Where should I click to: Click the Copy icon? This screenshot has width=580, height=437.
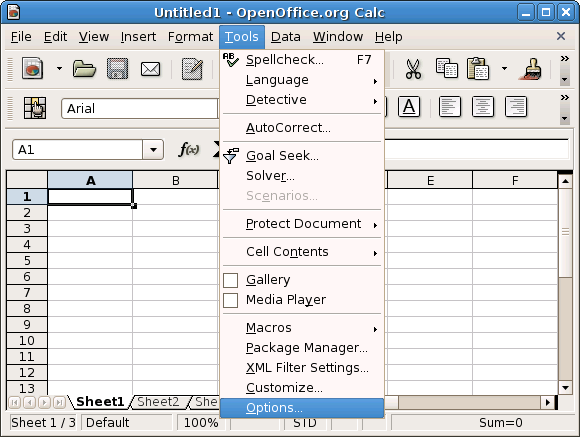coord(446,68)
